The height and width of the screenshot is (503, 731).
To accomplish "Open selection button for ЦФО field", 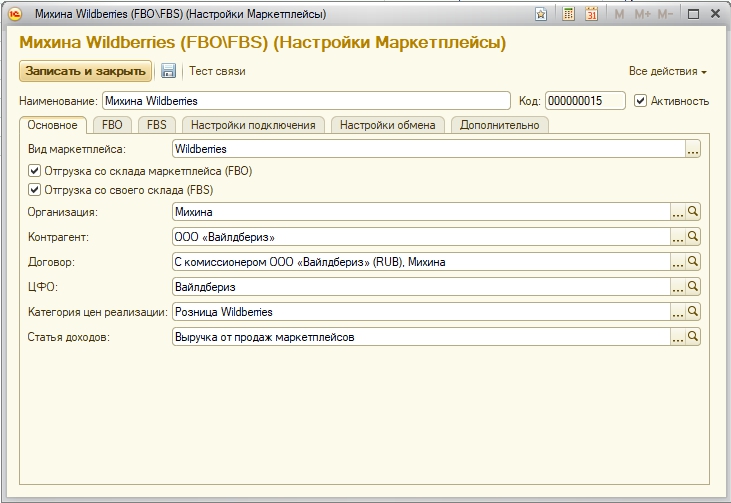I will pyautogui.click(x=677, y=287).
